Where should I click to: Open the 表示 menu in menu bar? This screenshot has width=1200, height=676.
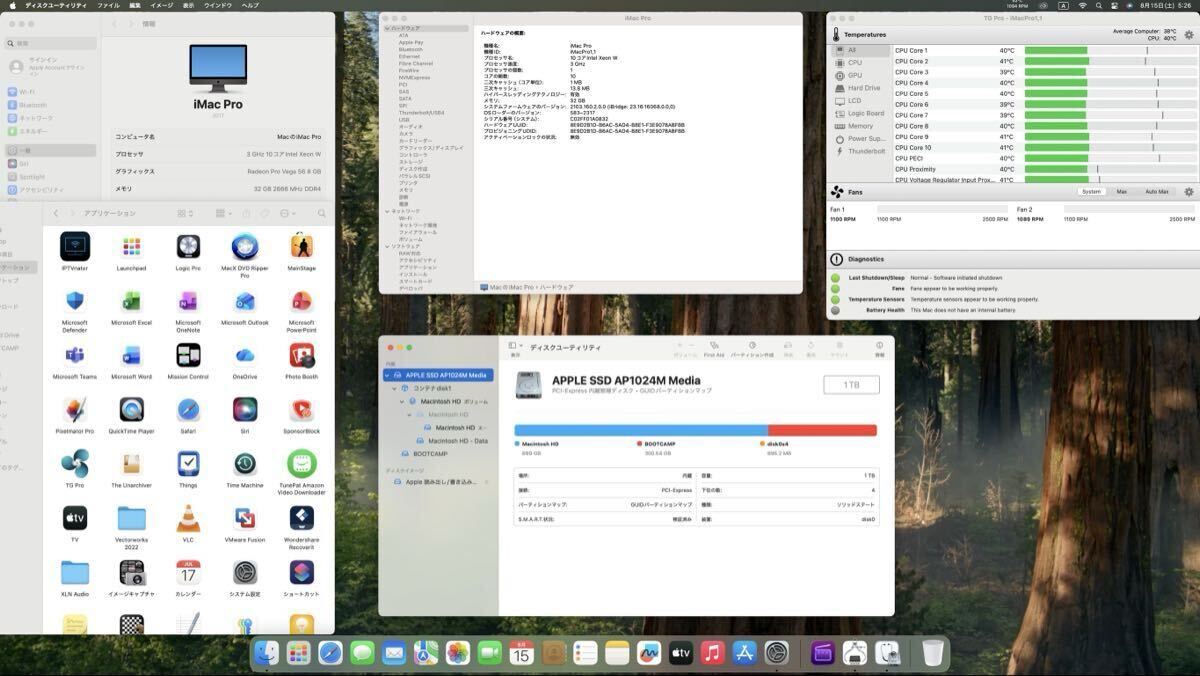click(188, 5)
